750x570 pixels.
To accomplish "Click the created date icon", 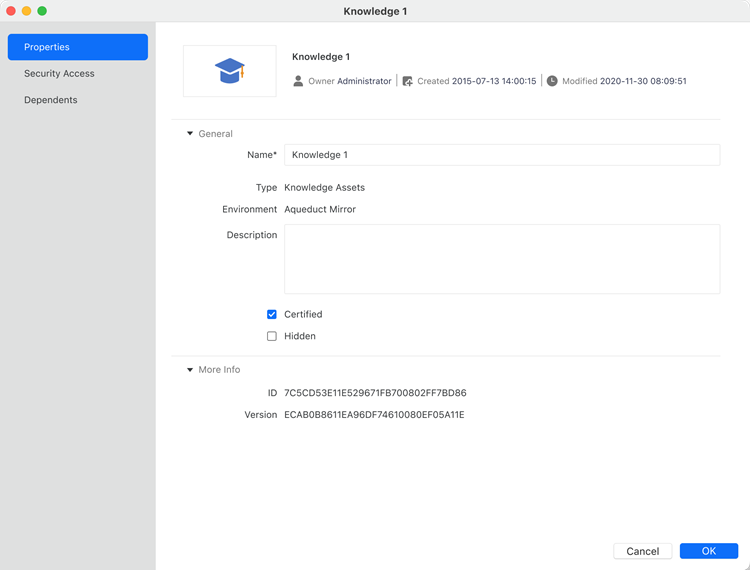I will coord(407,81).
